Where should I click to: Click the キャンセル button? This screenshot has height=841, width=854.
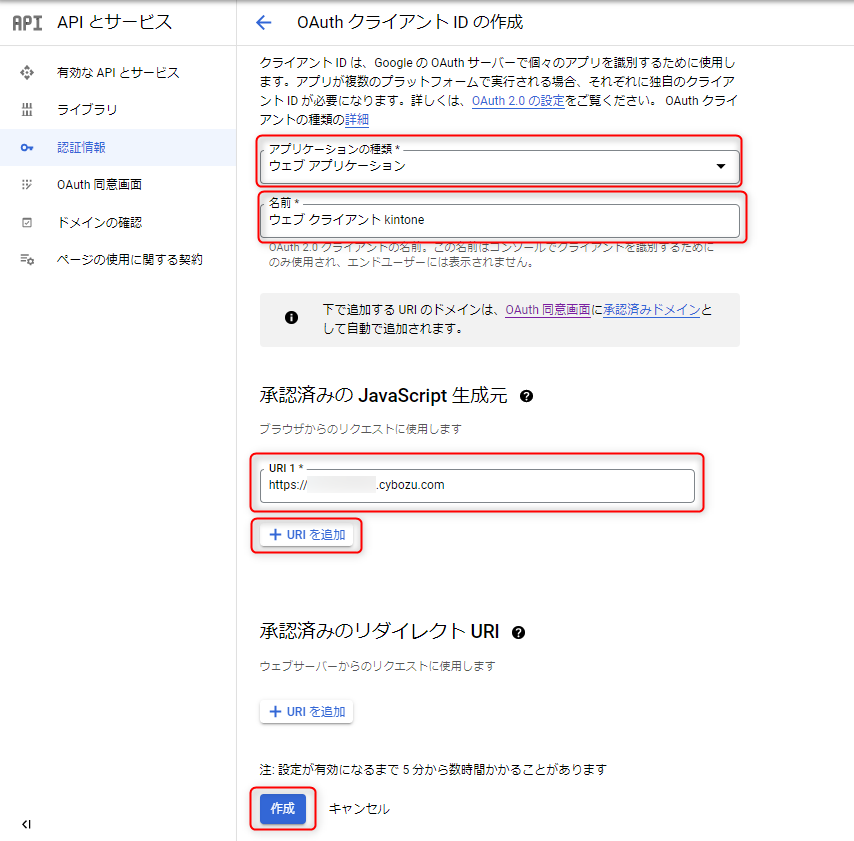(x=359, y=808)
